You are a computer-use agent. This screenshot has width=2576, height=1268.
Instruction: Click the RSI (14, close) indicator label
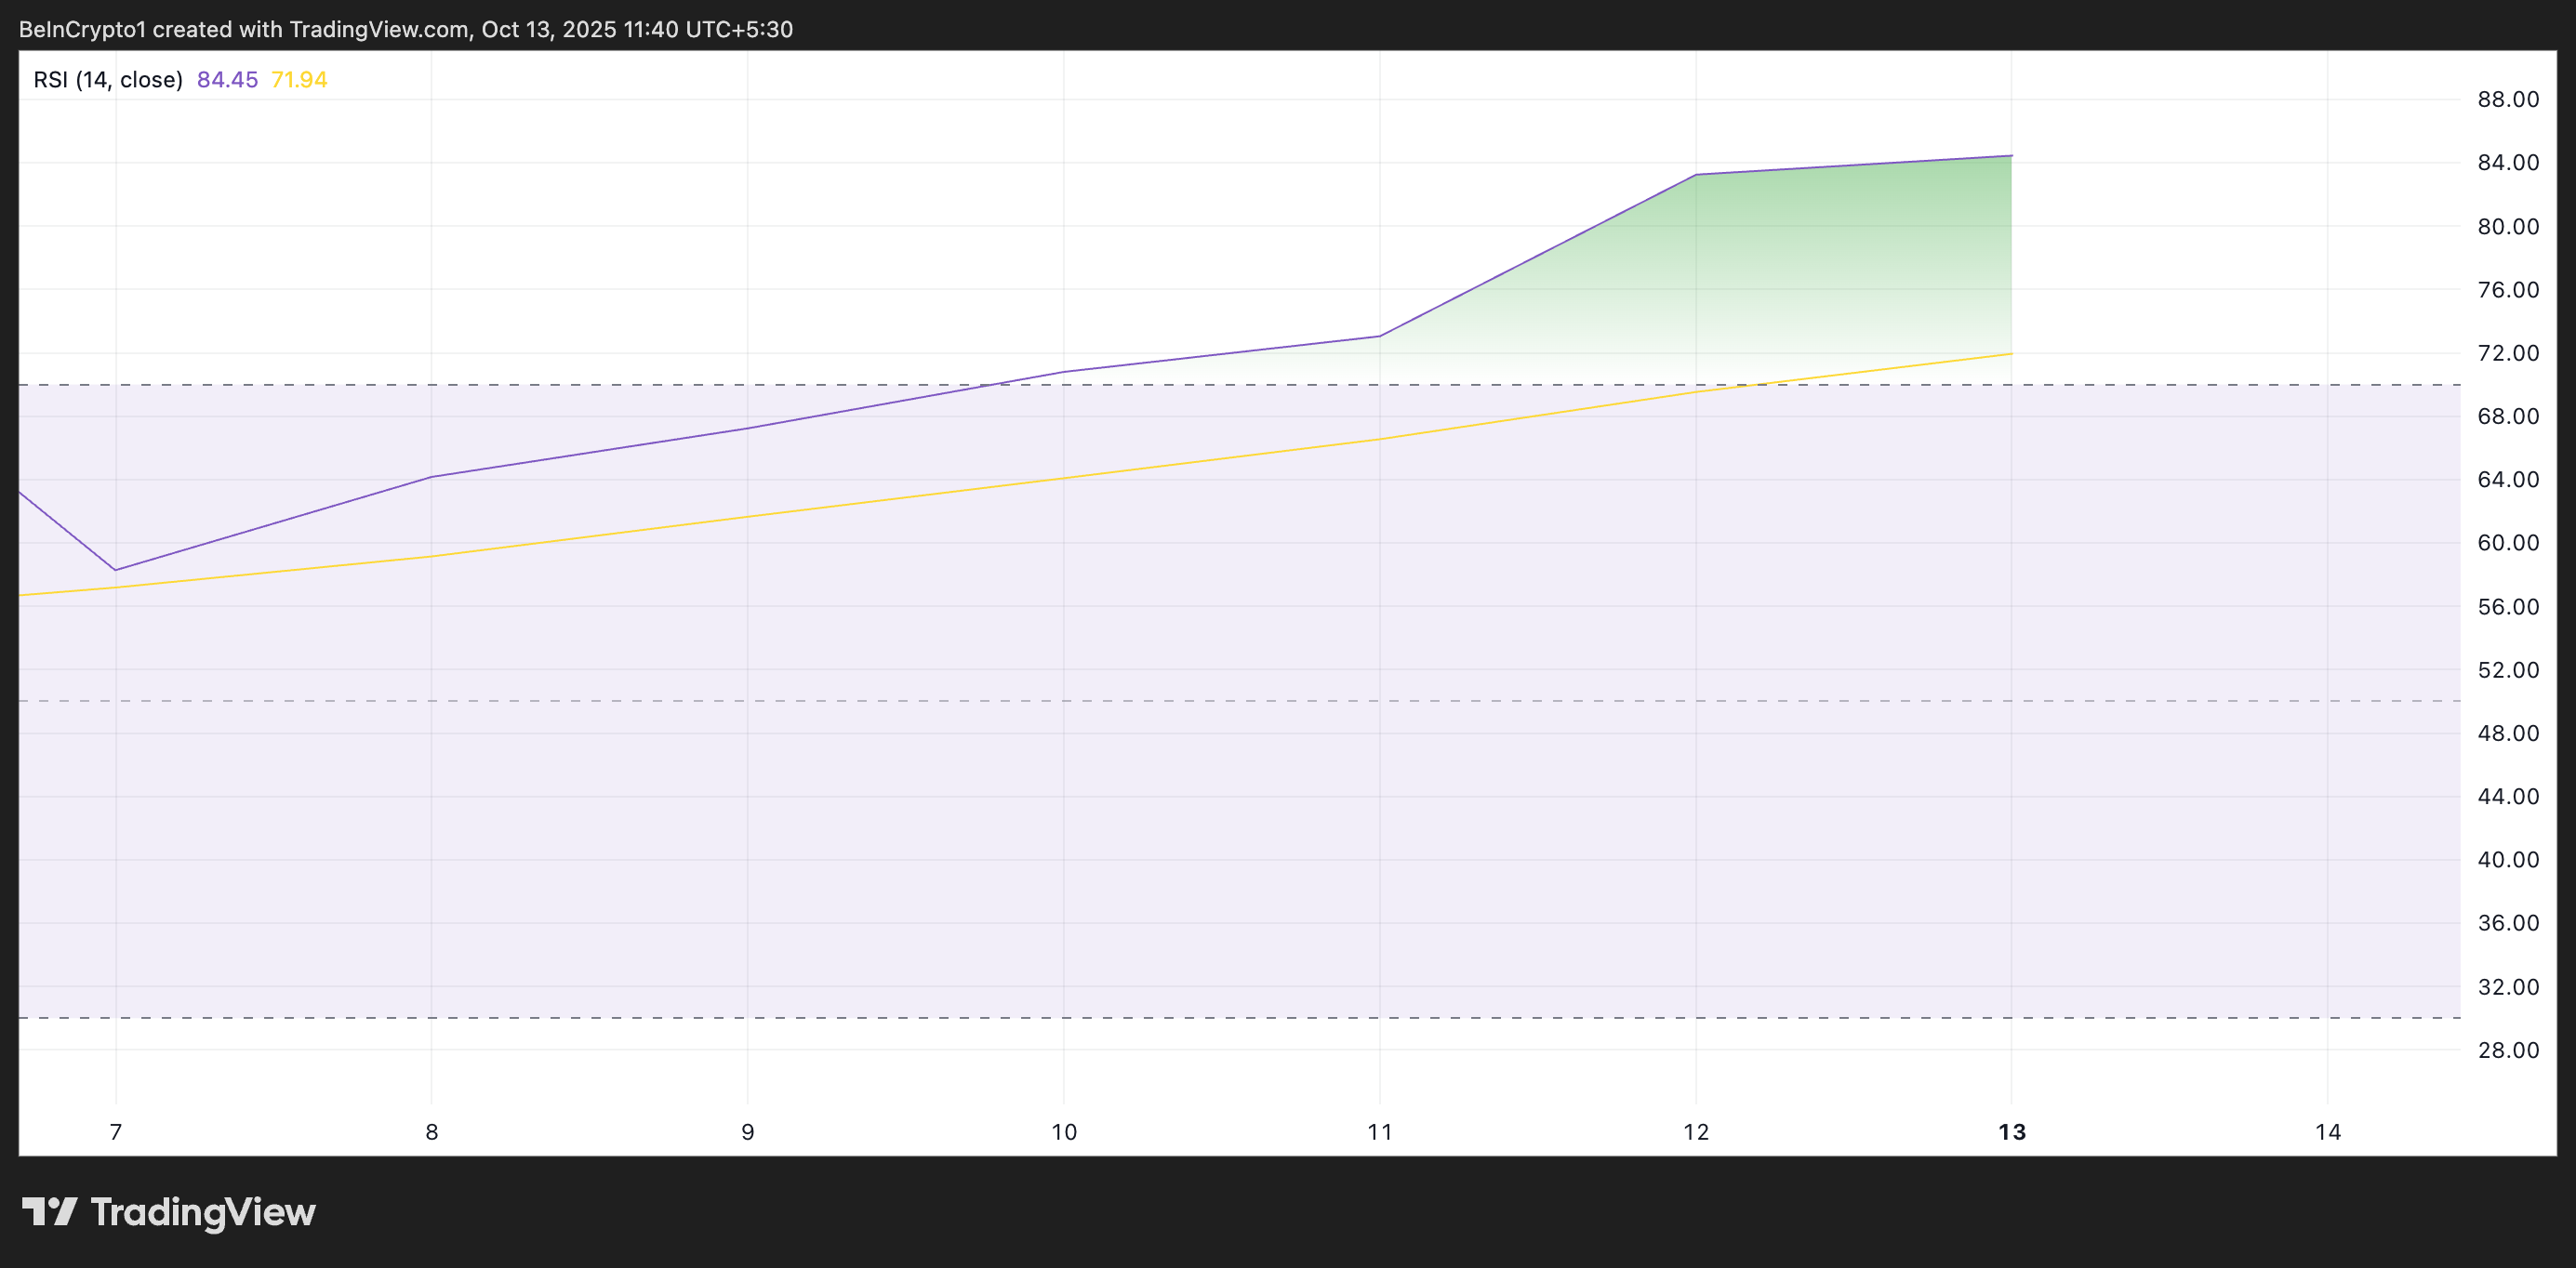coord(108,80)
